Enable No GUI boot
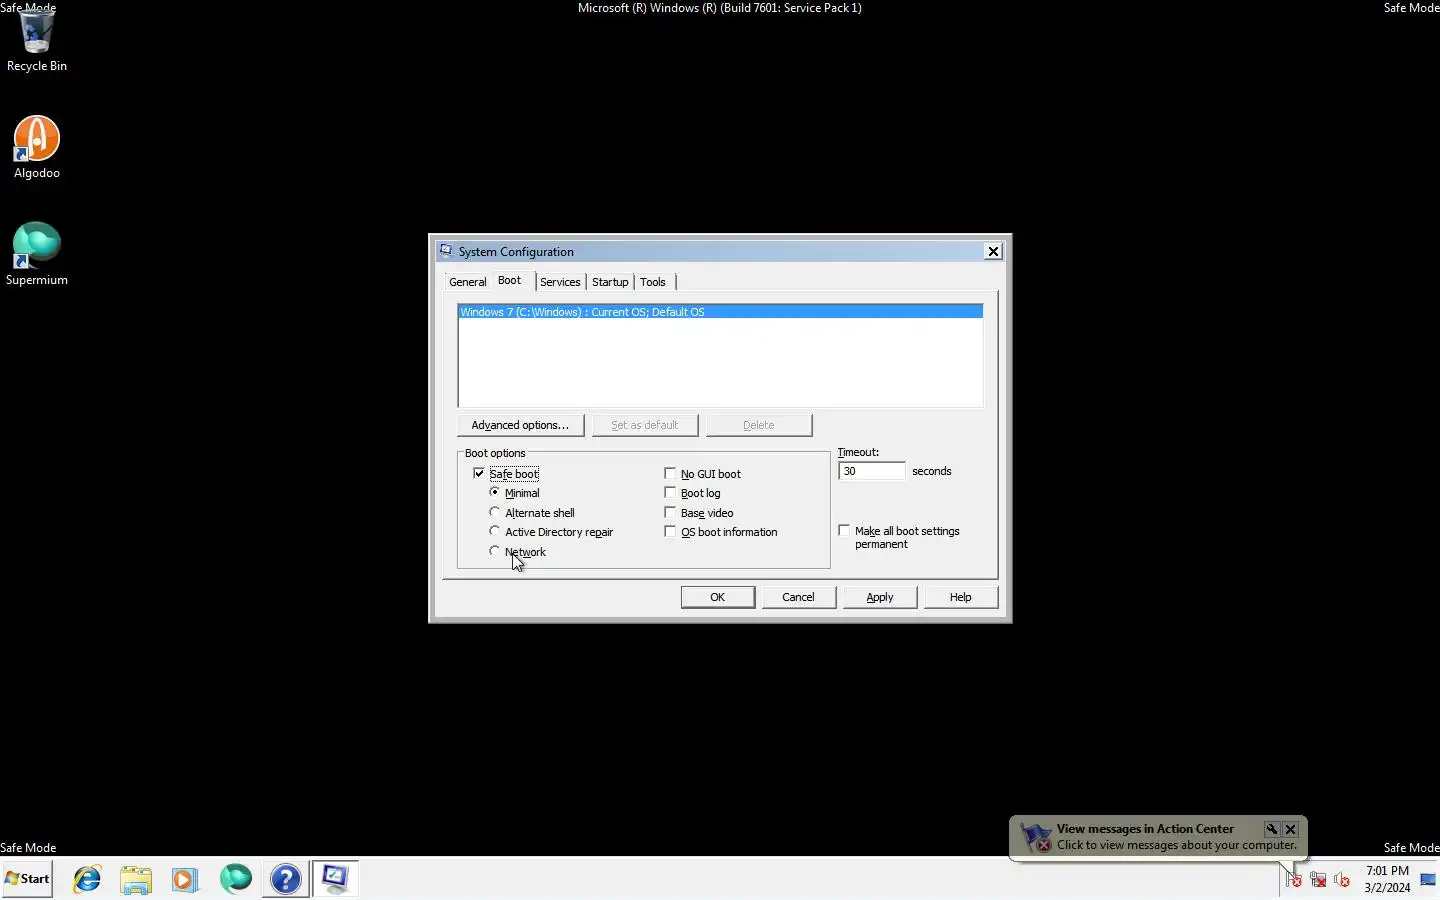 point(670,474)
